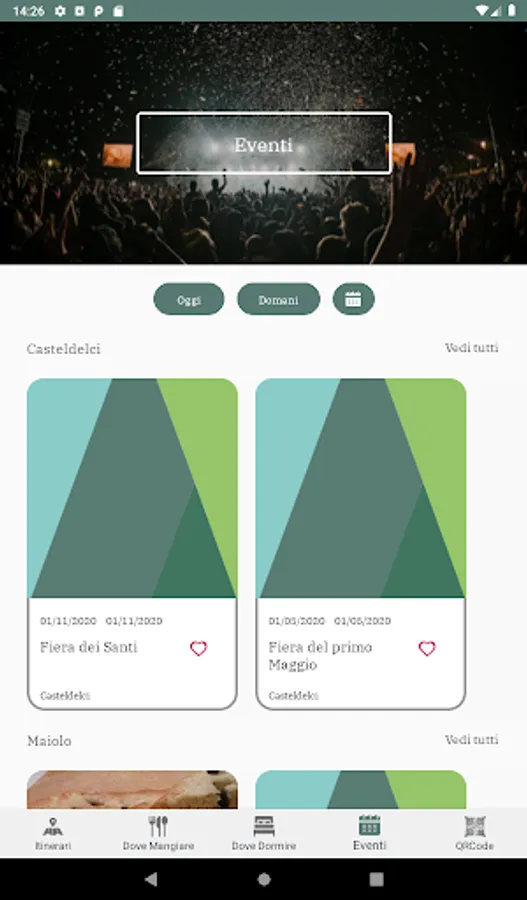
Task: View all Casteldelci events via Vedi tutti
Action: coord(472,348)
